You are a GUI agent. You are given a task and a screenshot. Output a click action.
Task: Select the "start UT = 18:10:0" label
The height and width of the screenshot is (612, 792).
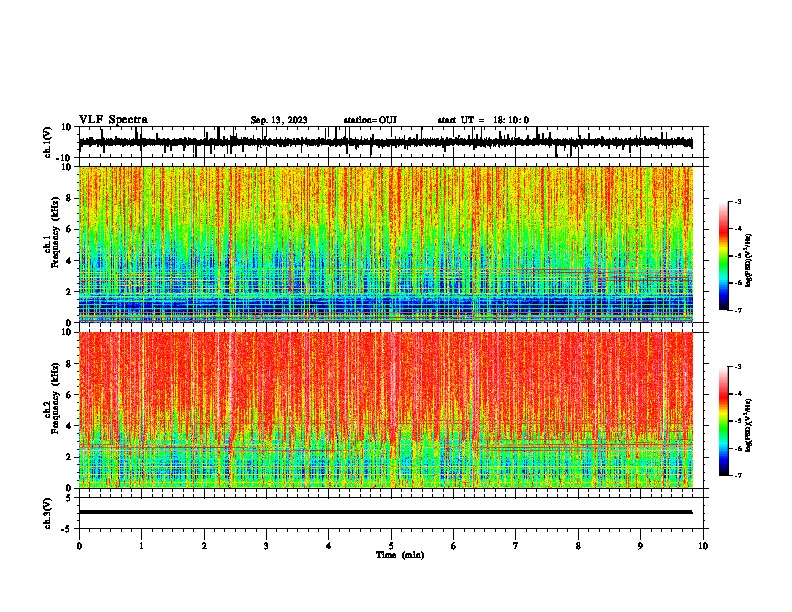[483, 120]
